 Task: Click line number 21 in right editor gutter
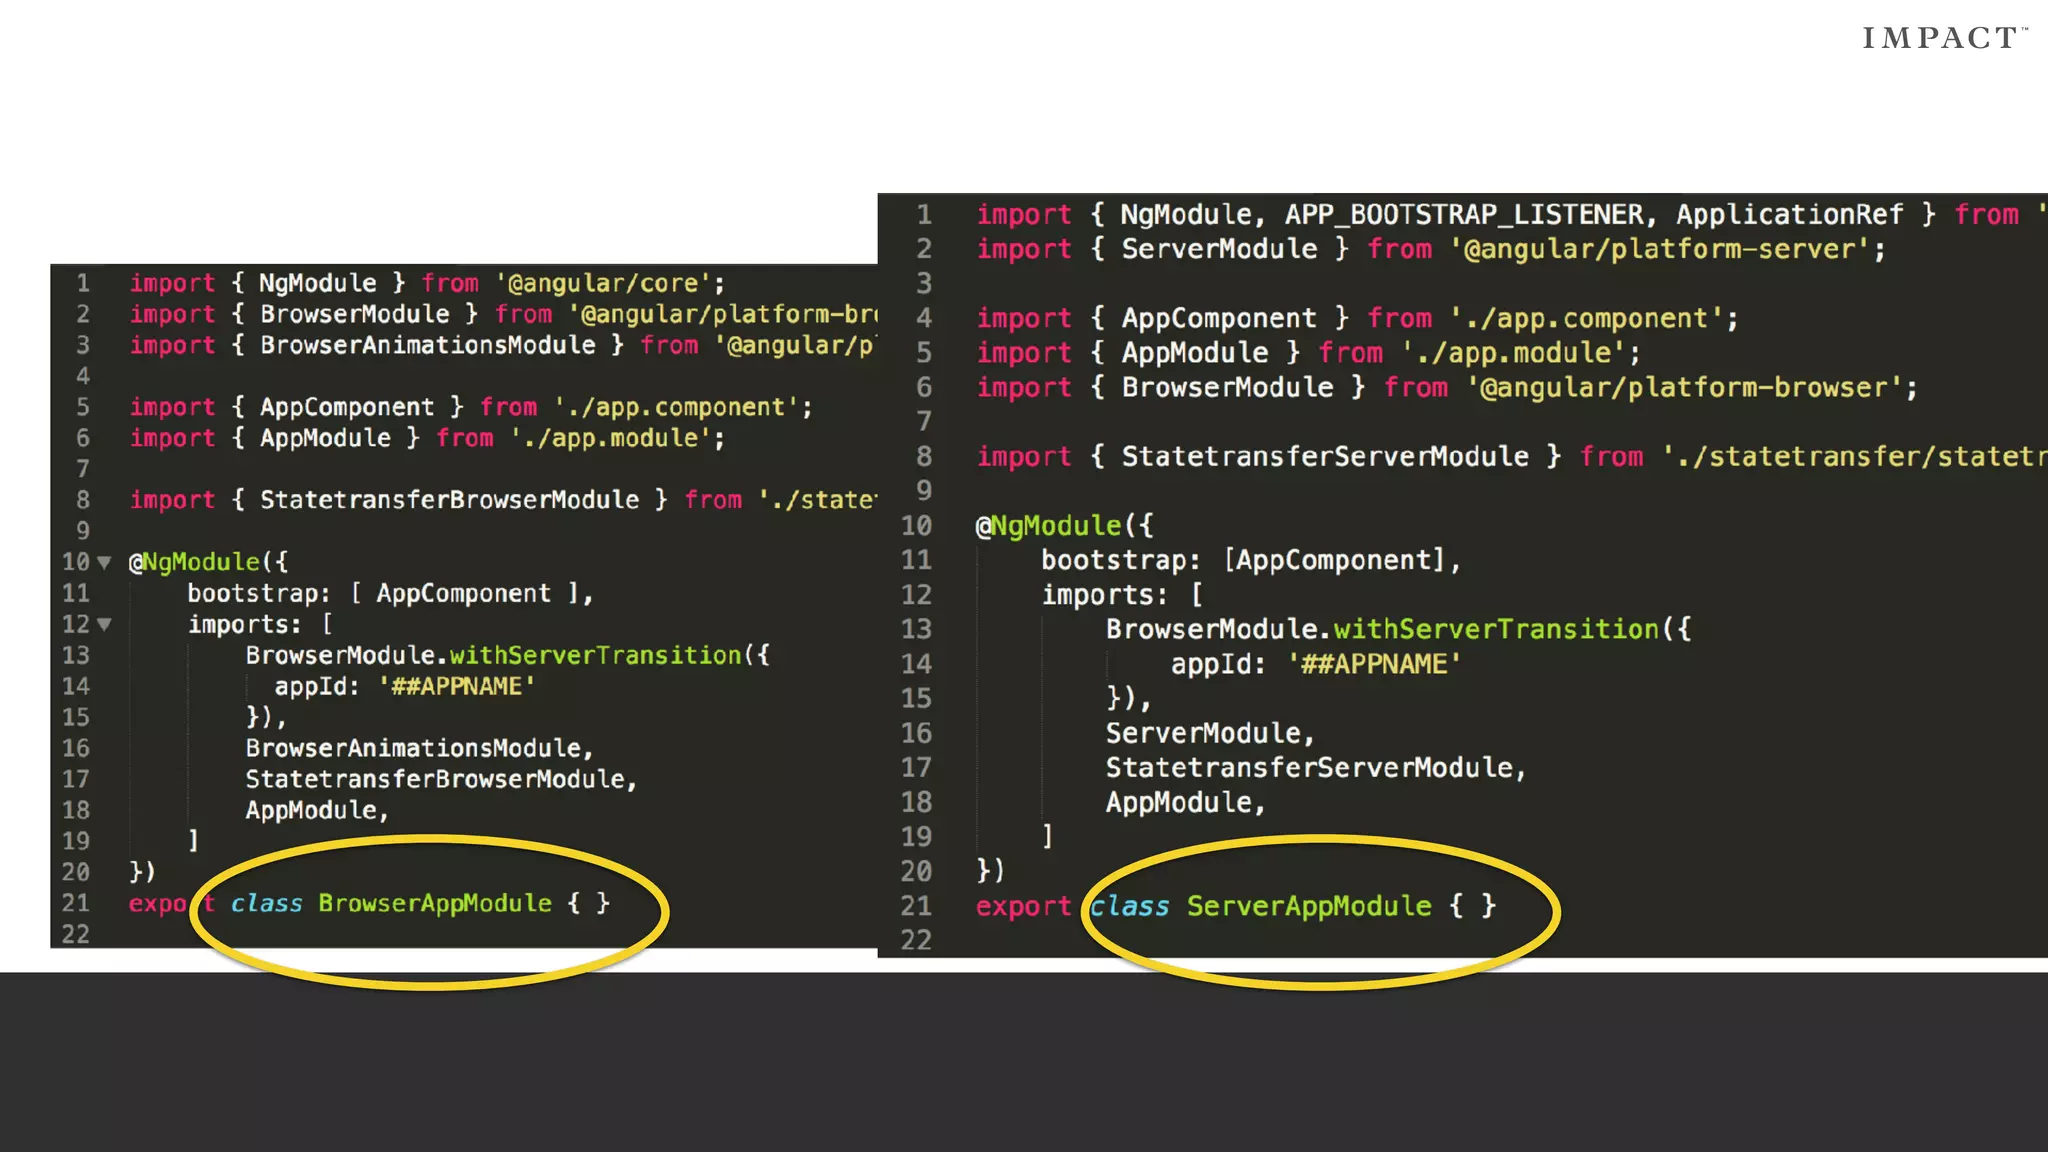[x=916, y=907]
